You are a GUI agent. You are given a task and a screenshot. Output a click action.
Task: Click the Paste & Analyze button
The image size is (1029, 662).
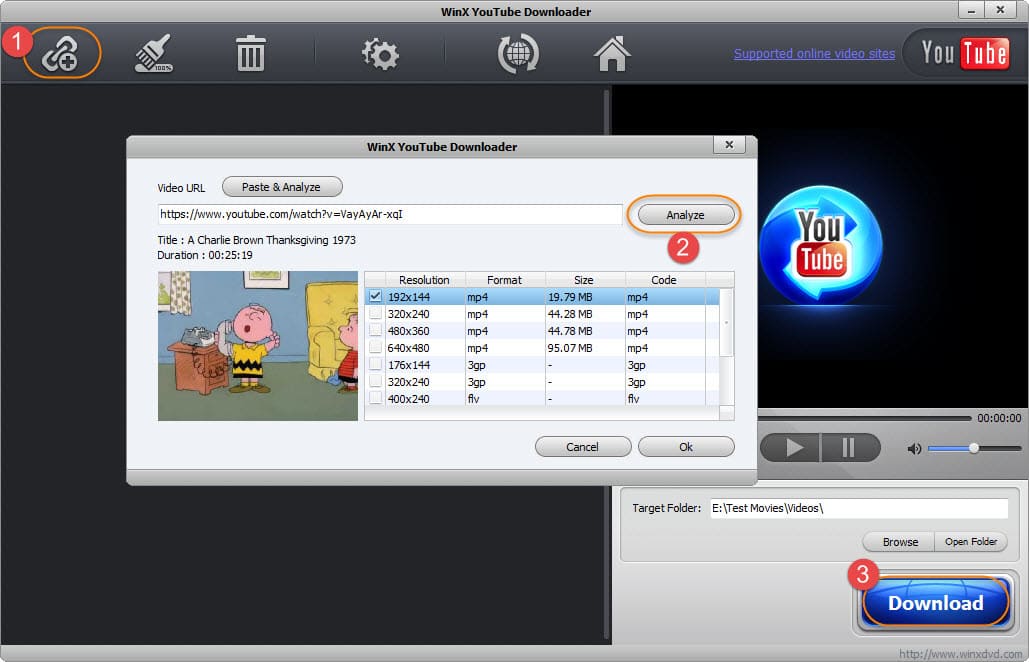pyautogui.click(x=282, y=187)
